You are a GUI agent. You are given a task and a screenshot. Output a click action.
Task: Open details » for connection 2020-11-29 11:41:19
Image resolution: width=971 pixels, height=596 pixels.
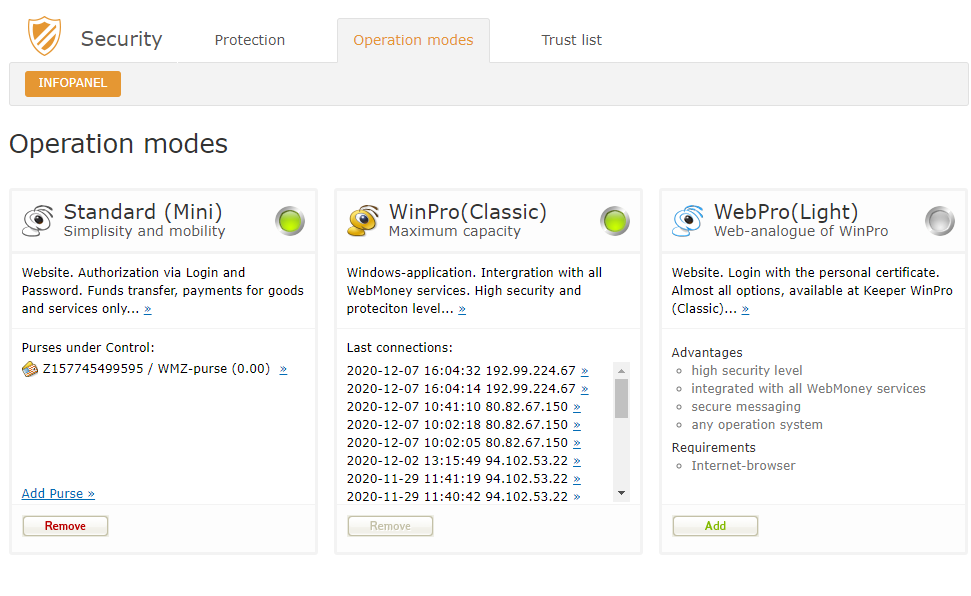(x=577, y=479)
